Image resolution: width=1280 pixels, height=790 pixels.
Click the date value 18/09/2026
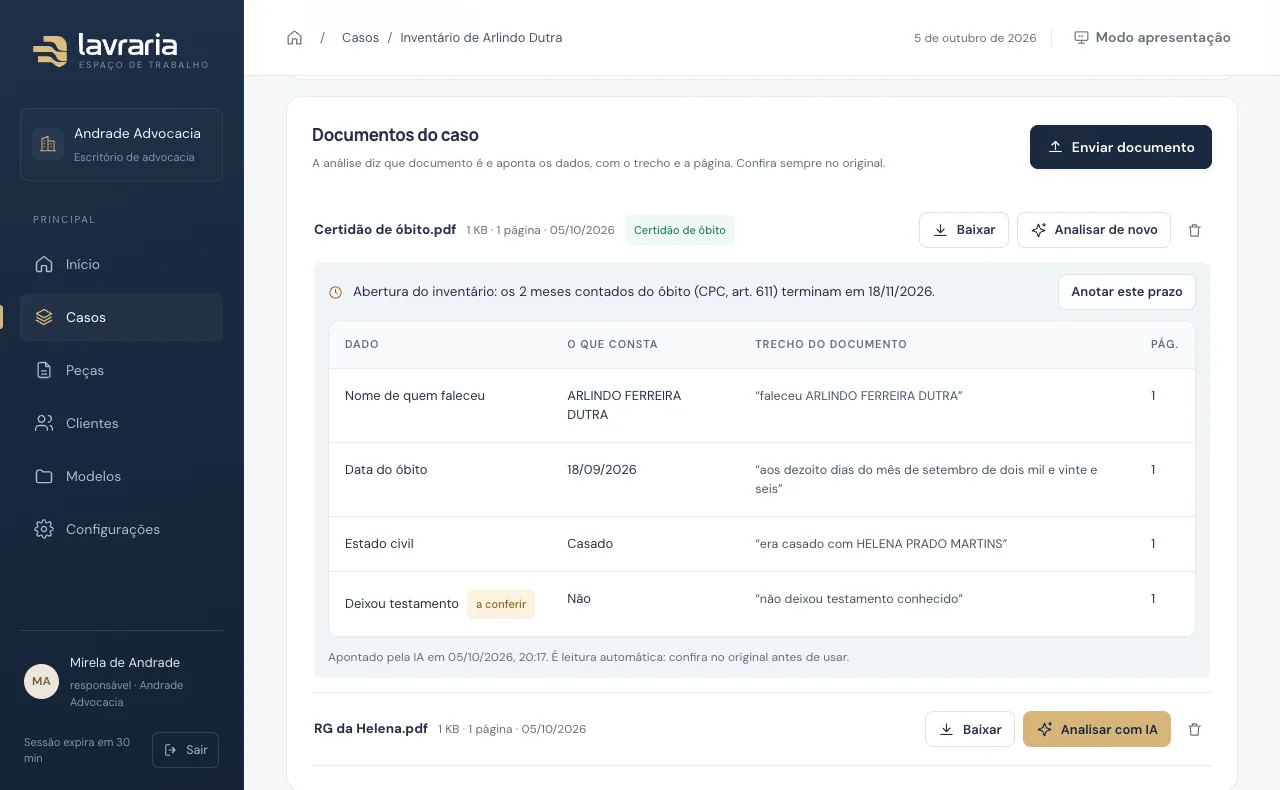coord(602,470)
